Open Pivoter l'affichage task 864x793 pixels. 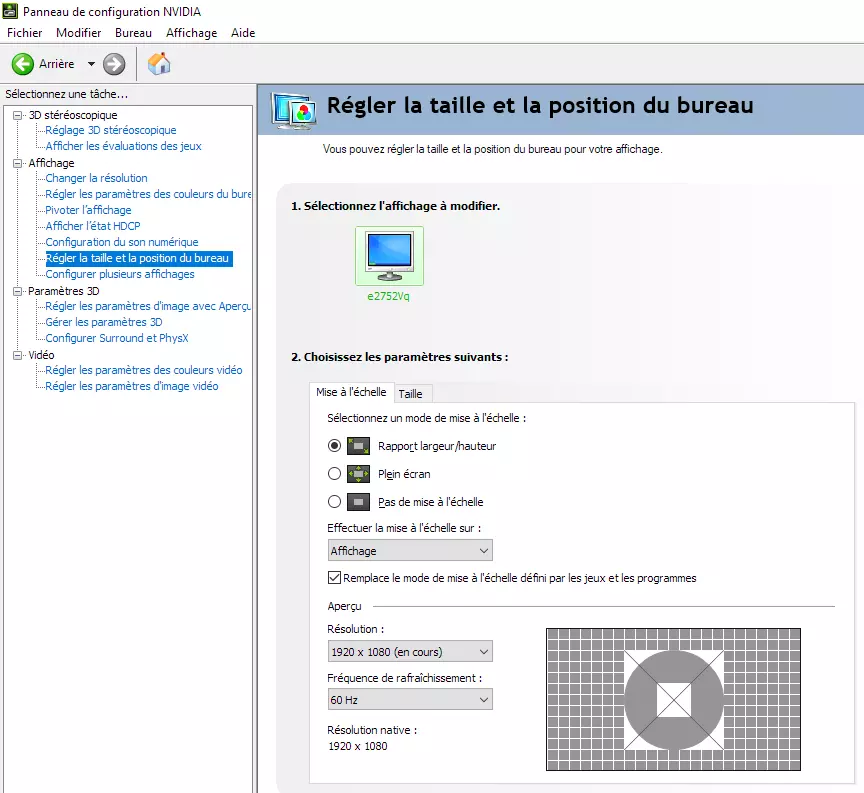88,210
